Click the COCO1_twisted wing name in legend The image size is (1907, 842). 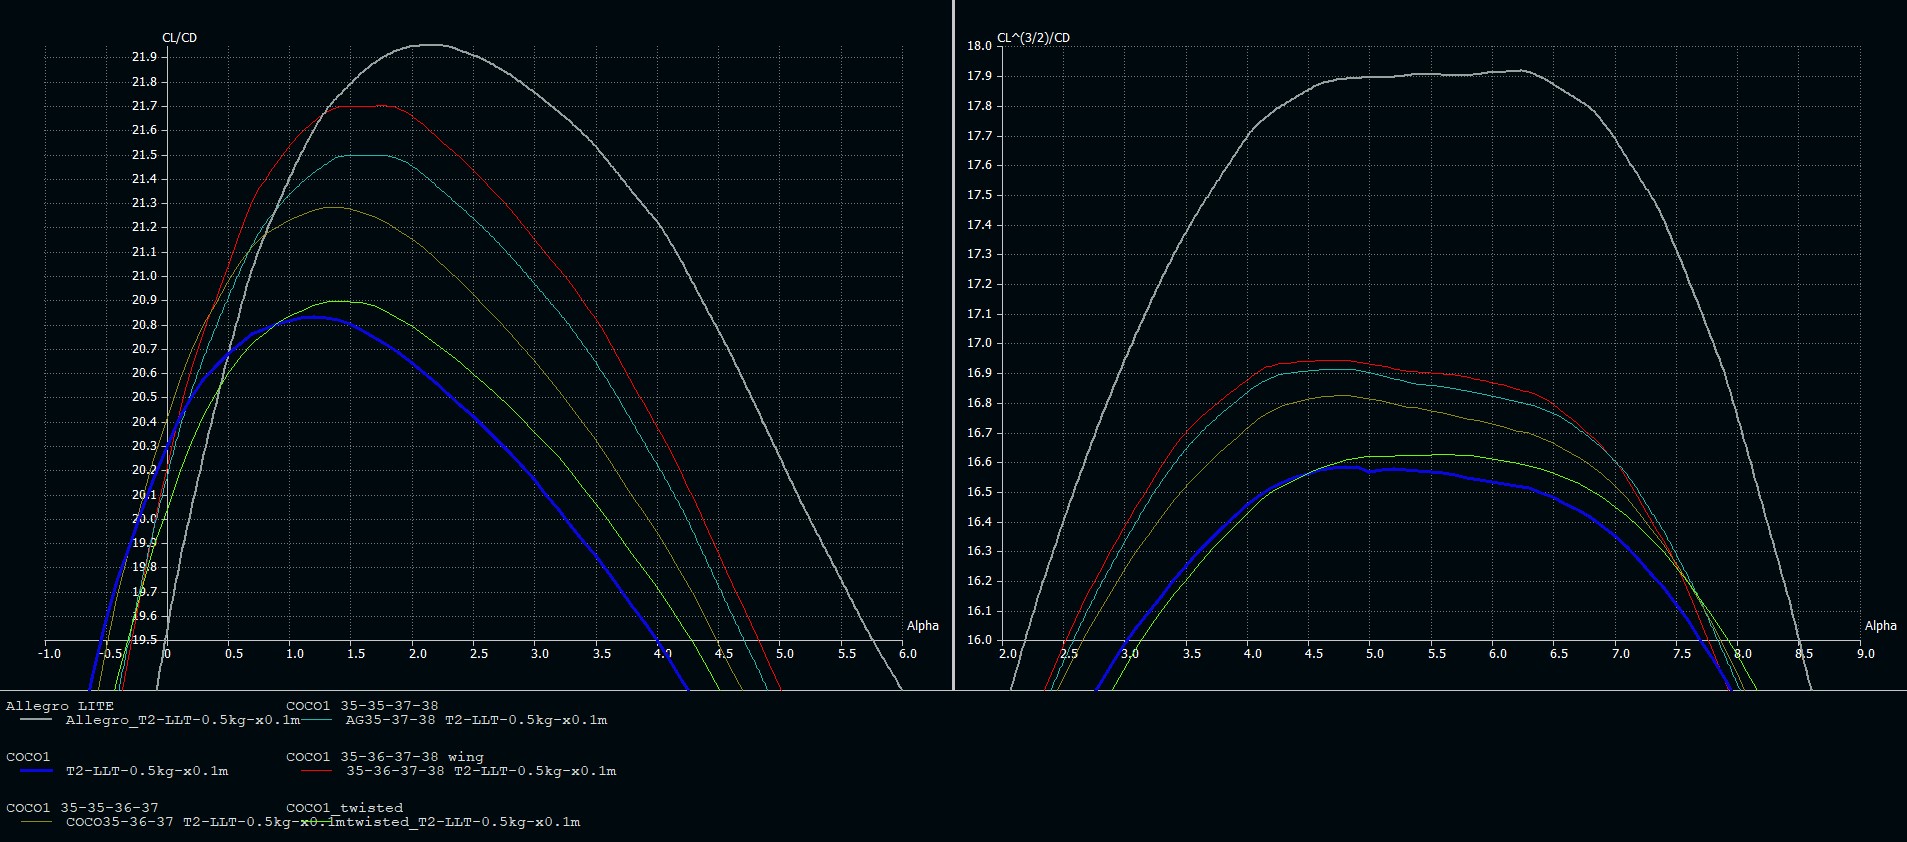coord(344,807)
